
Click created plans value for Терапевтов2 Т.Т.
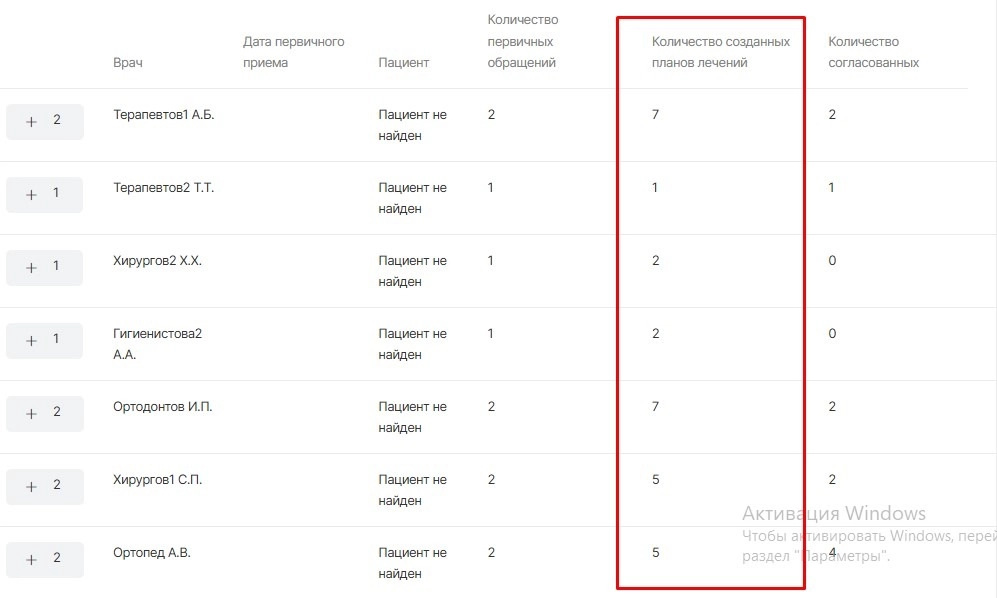point(655,188)
